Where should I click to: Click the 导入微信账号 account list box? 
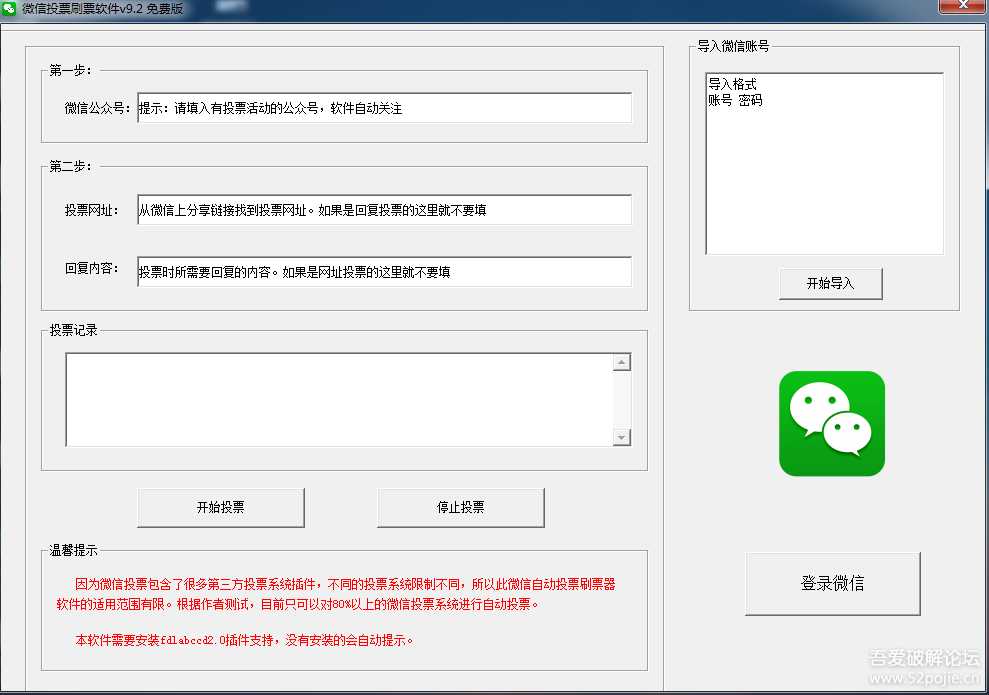point(824,163)
